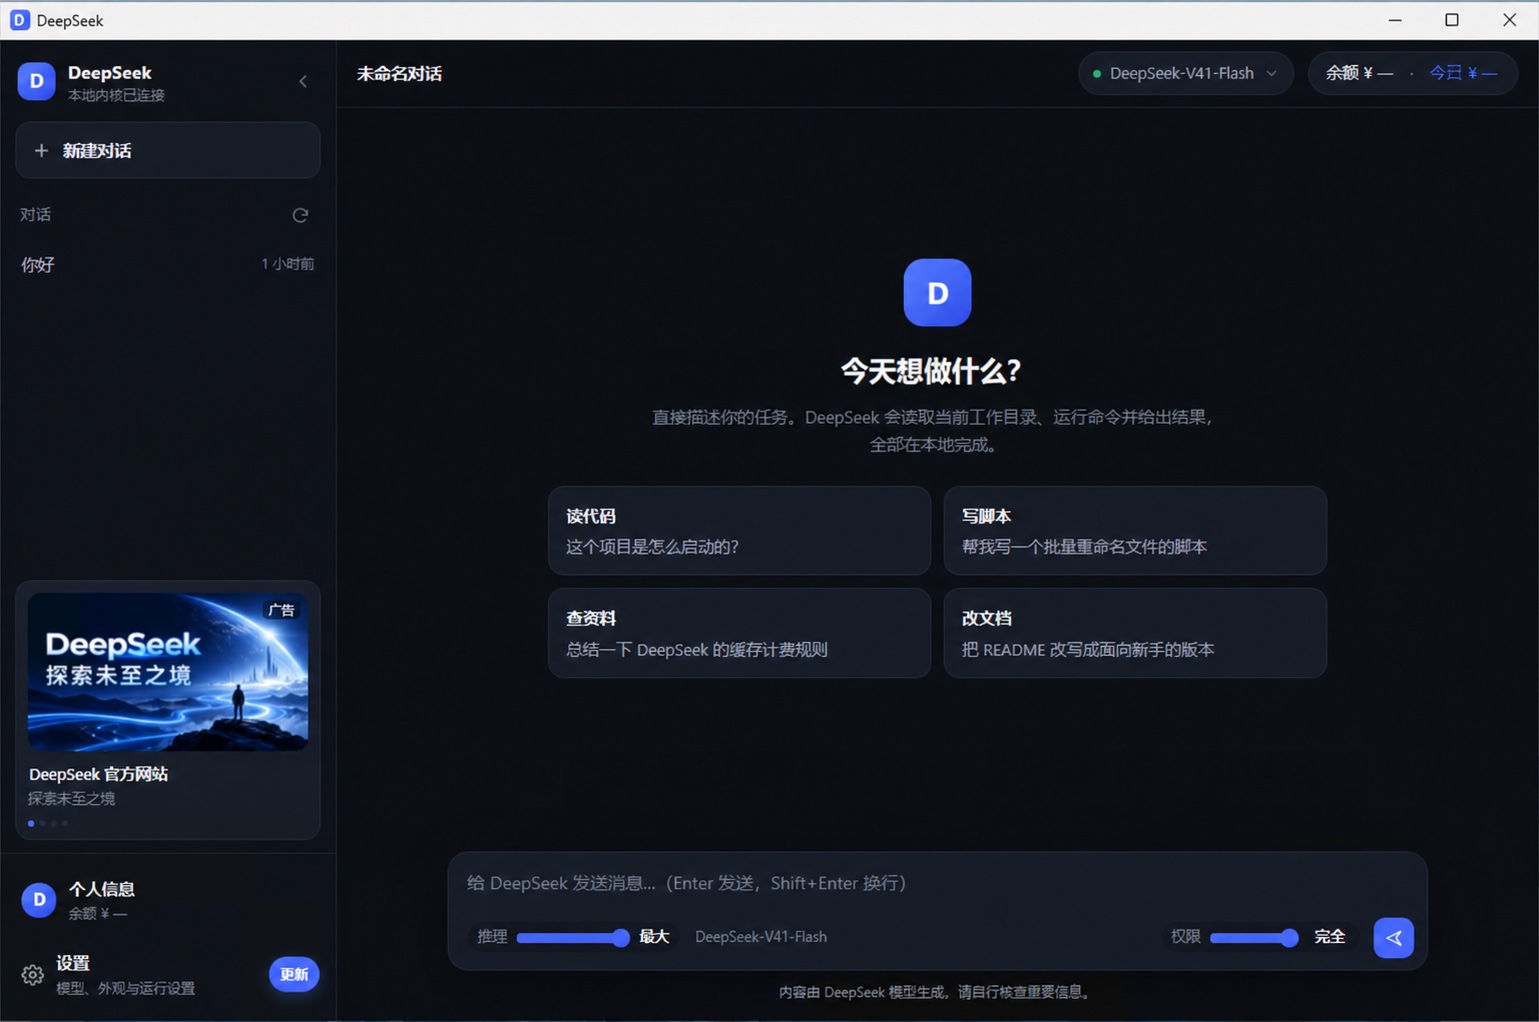This screenshot has width=1539, height=1022.
Task: Open the settings gear icon
Action: point(32,975)
